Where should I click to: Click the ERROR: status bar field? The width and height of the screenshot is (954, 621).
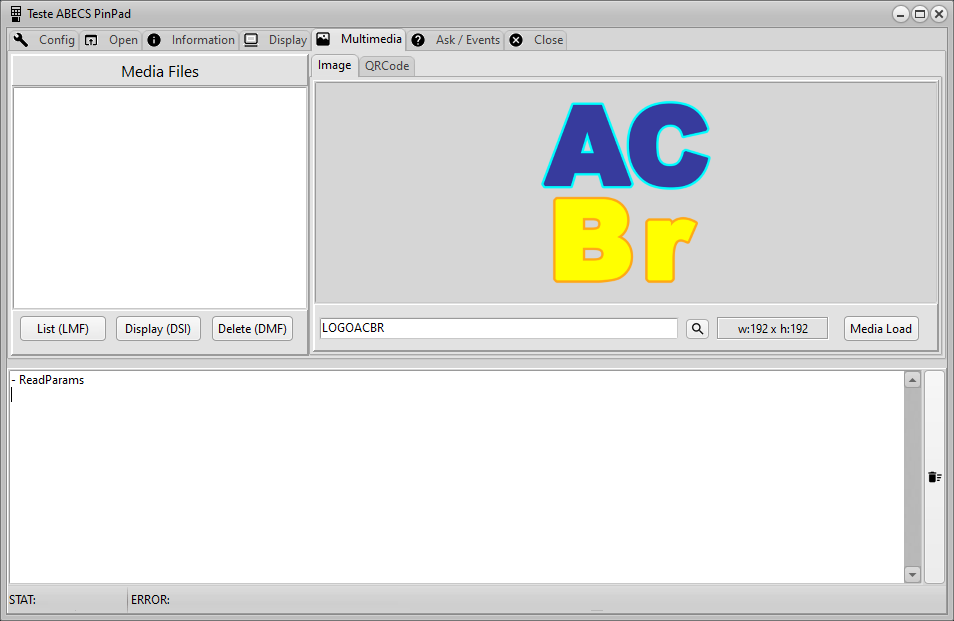(x=535, y=600)
